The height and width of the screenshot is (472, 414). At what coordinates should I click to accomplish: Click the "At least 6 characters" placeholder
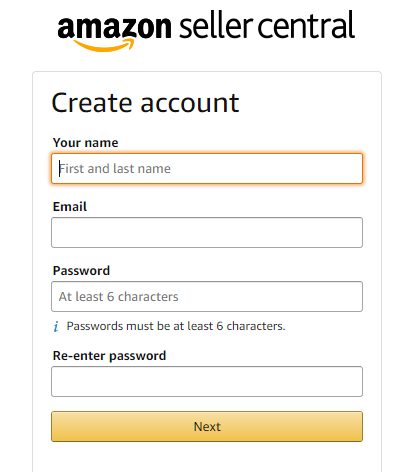[119, 297]
